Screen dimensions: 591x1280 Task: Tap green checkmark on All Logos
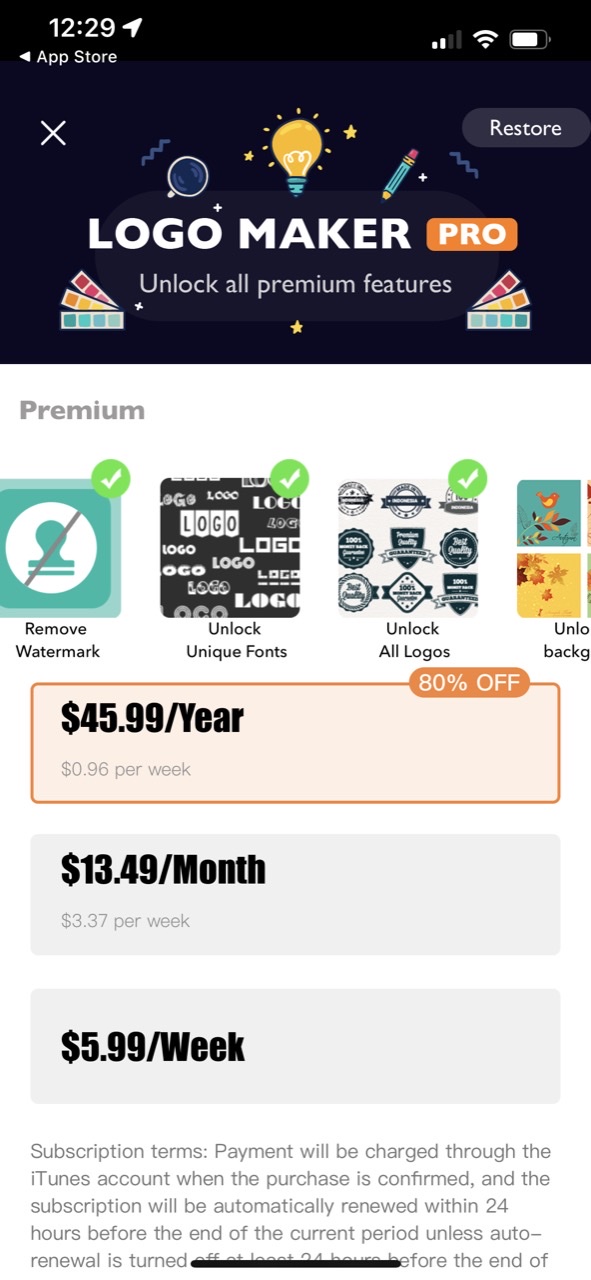(x=467, y=478)
